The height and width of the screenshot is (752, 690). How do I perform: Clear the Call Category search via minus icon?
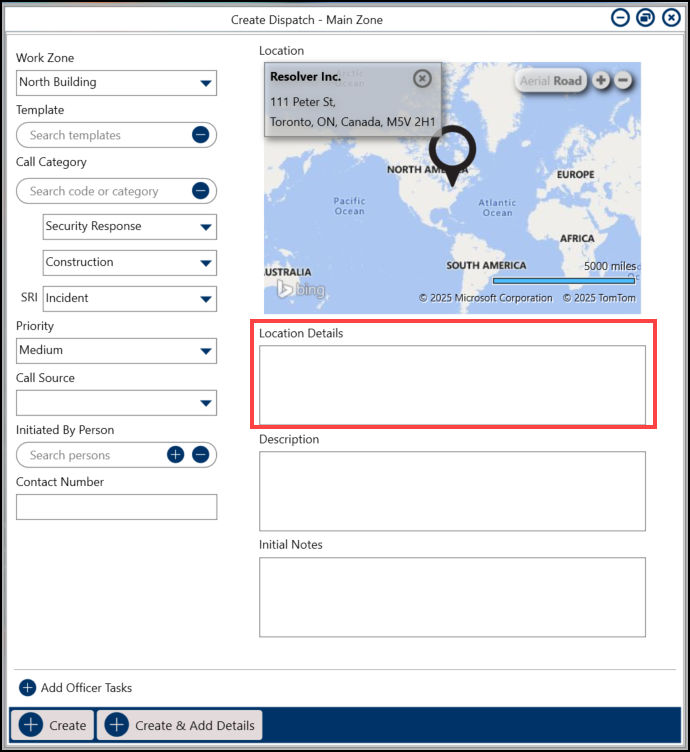[x=200, y=191]
